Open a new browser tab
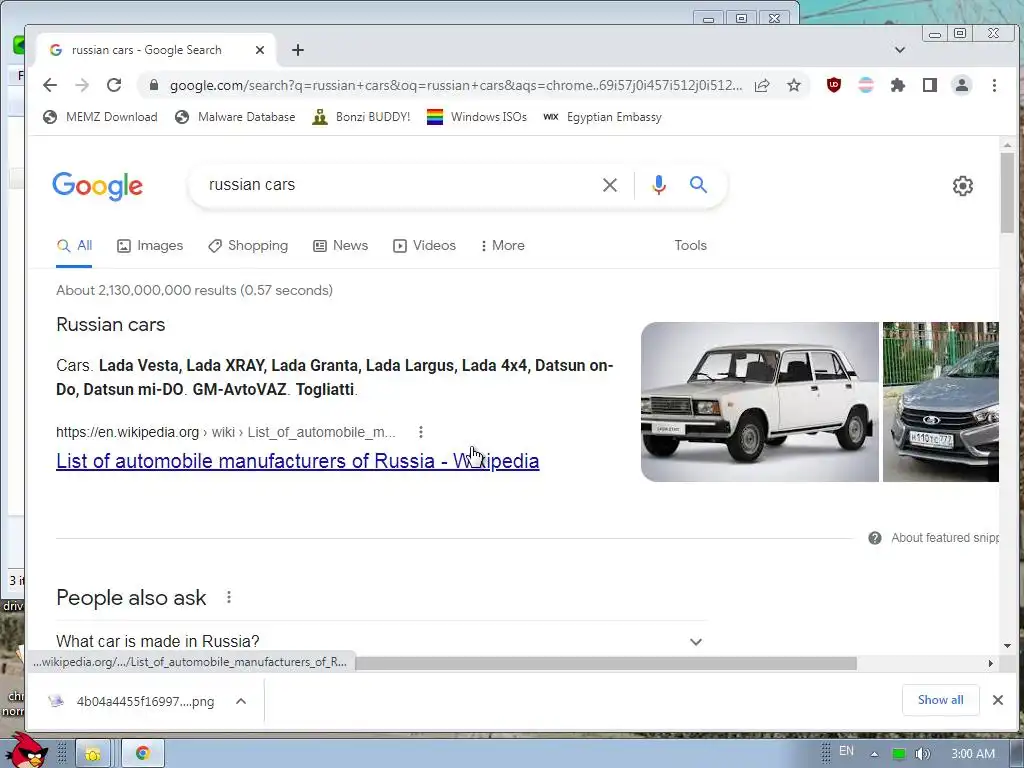1024x768 pixels. pyautogui.click(x=298, y=50)
